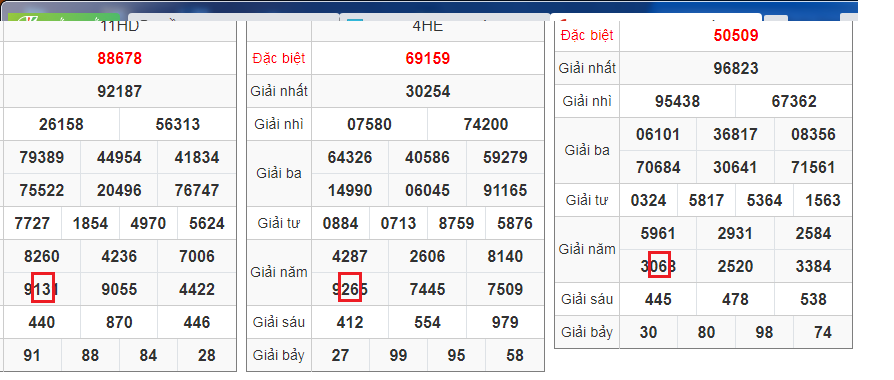Click the 8759 result
This screenshot has width=894, height=380.
(456, 224)
